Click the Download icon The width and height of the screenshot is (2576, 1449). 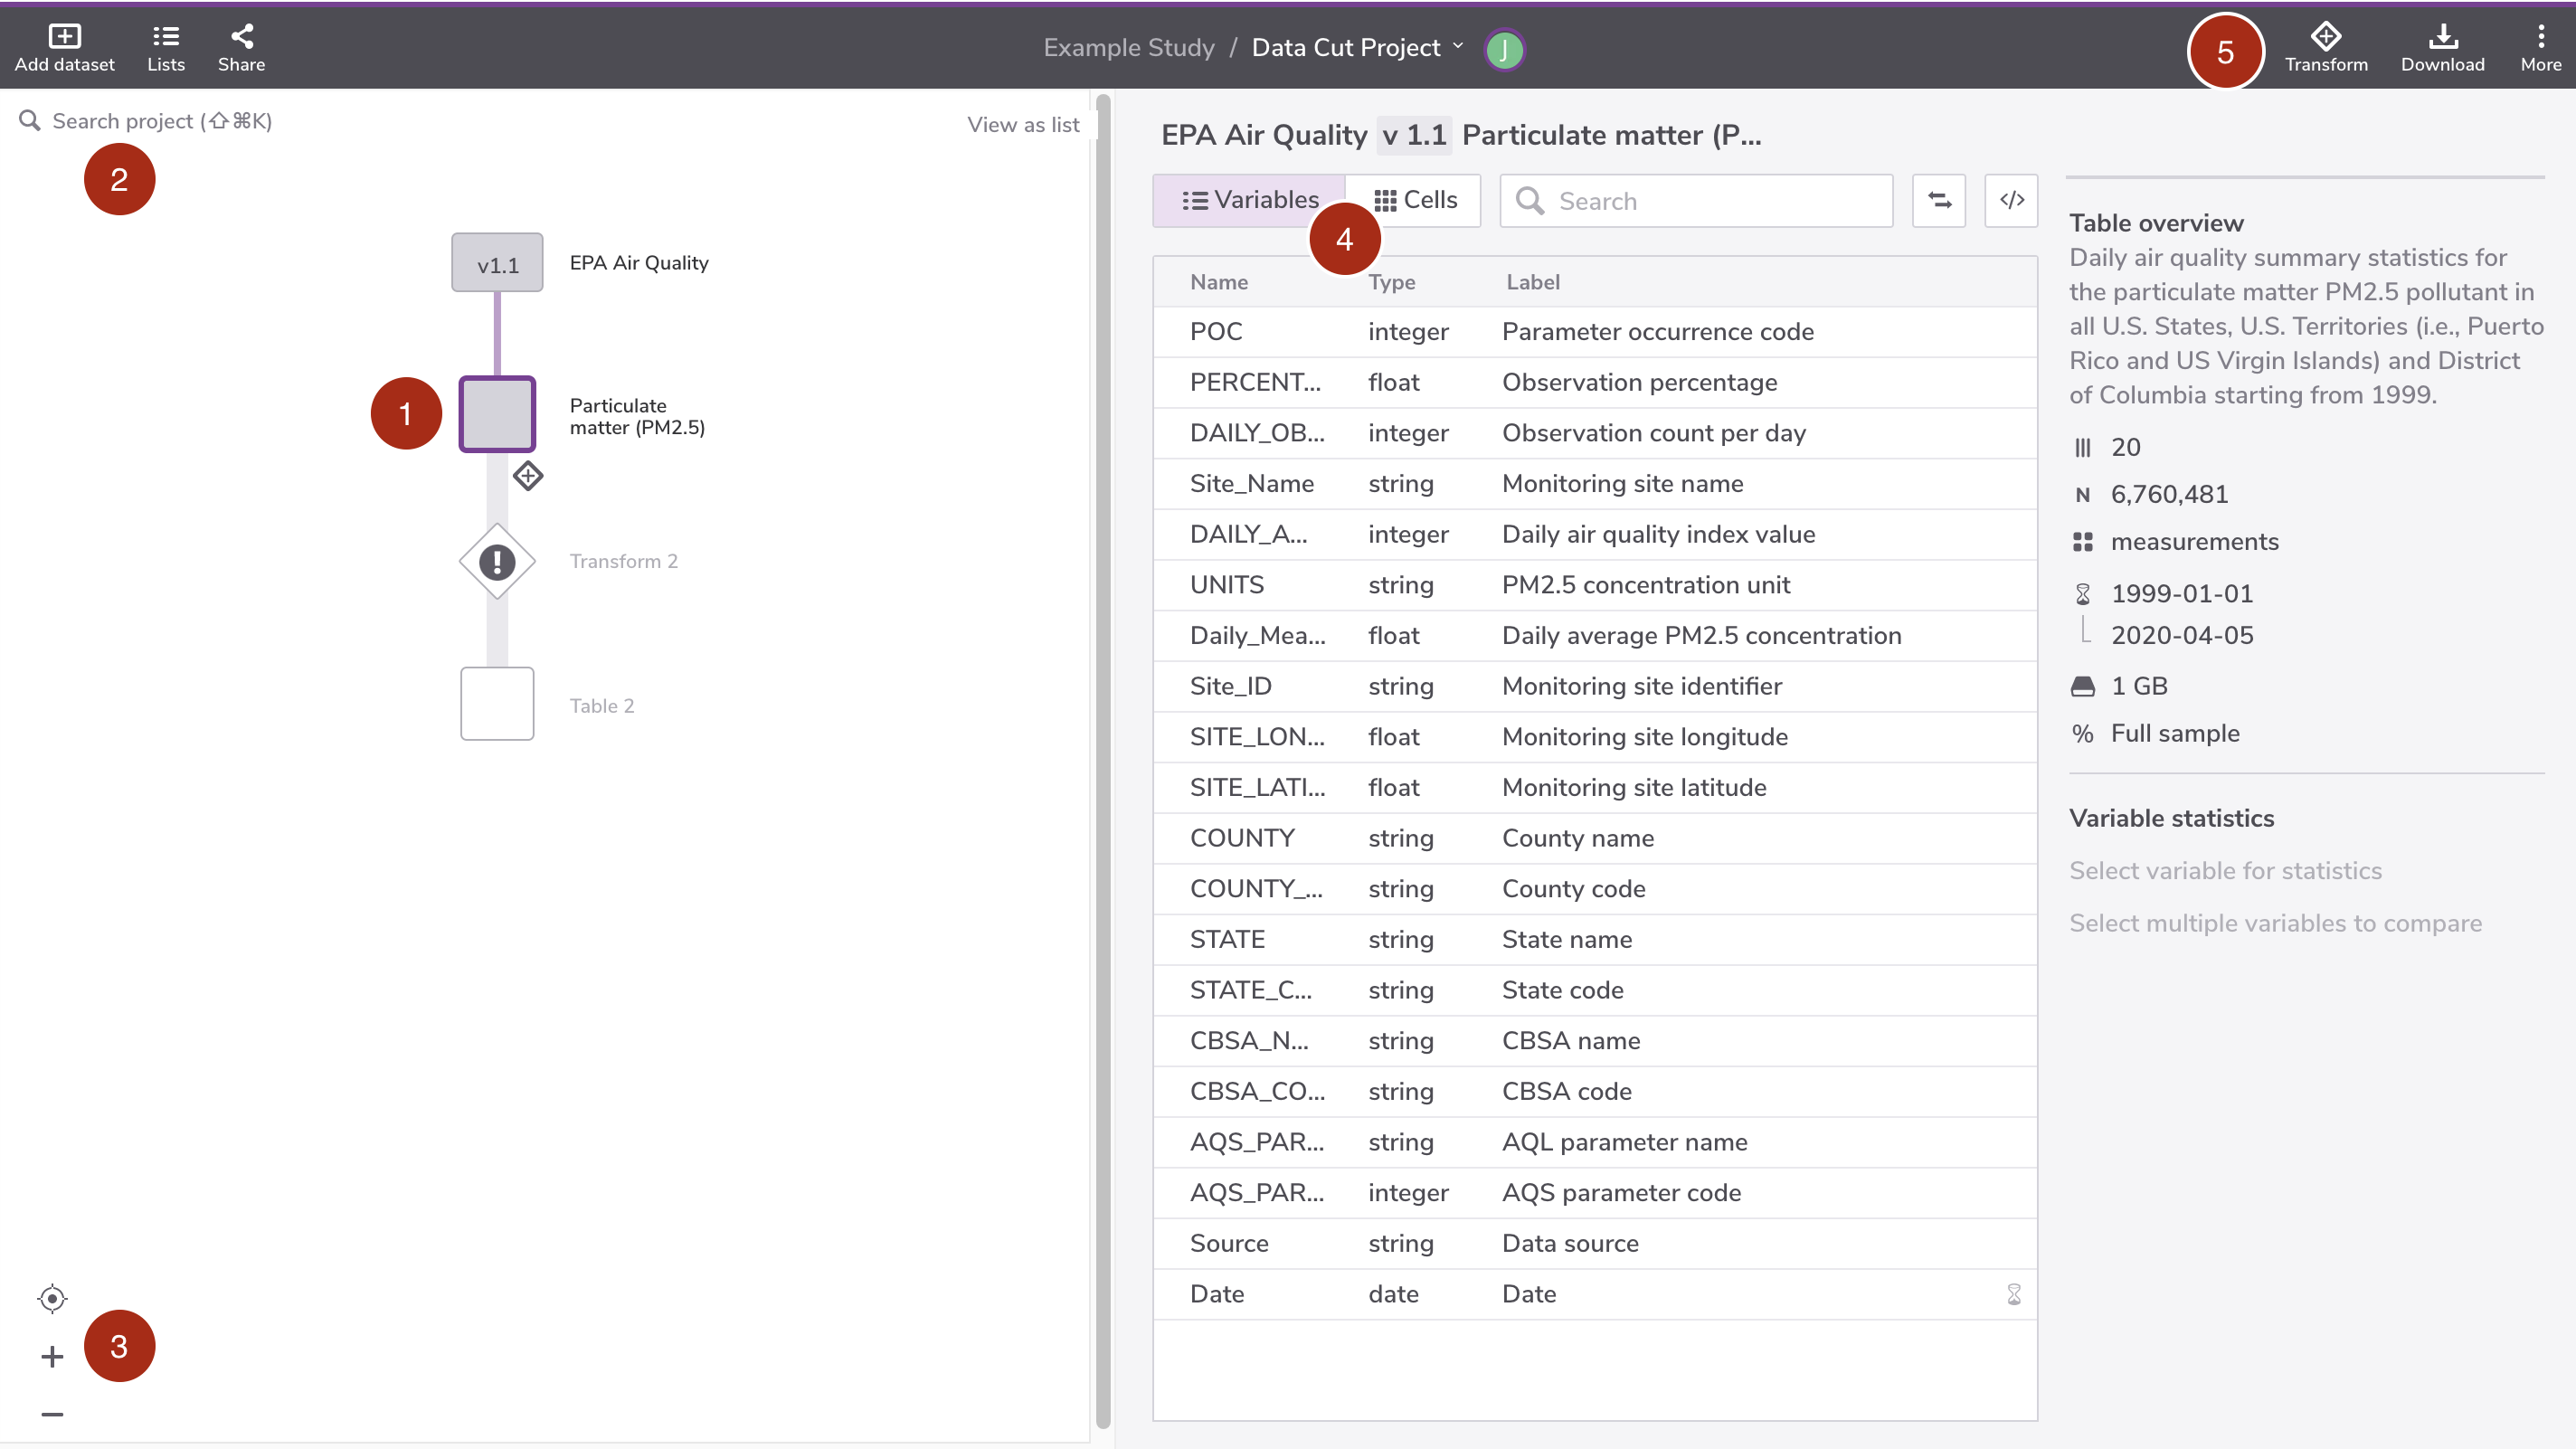coord(2443,37)
